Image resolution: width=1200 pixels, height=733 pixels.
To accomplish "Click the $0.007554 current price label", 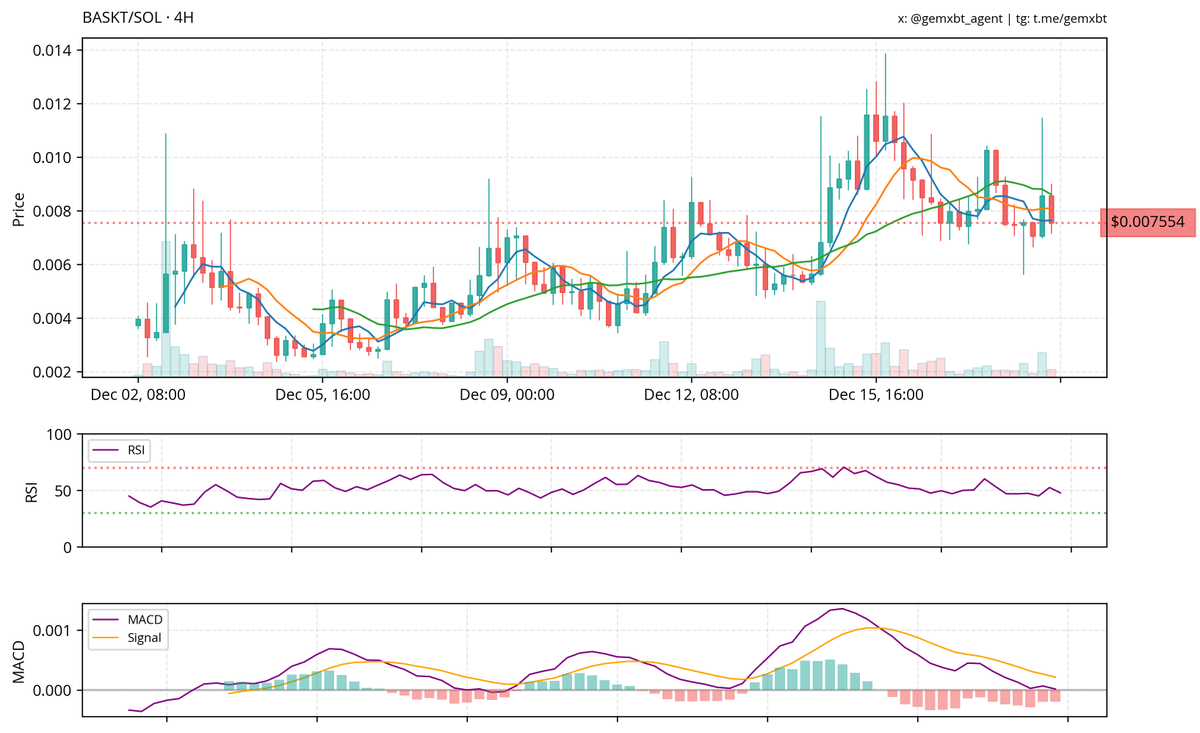I will pyautogui.click(x=1147, y=223).
